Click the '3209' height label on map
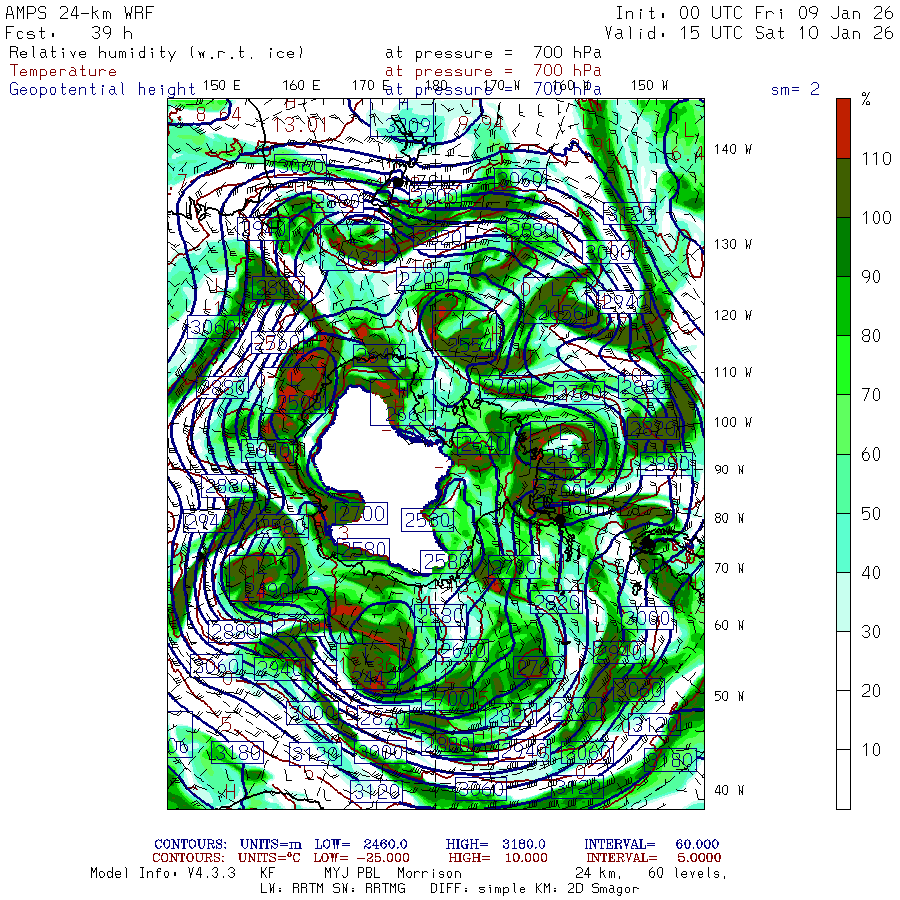The height and width of the screenshot is (900, 900). point(408,125)
